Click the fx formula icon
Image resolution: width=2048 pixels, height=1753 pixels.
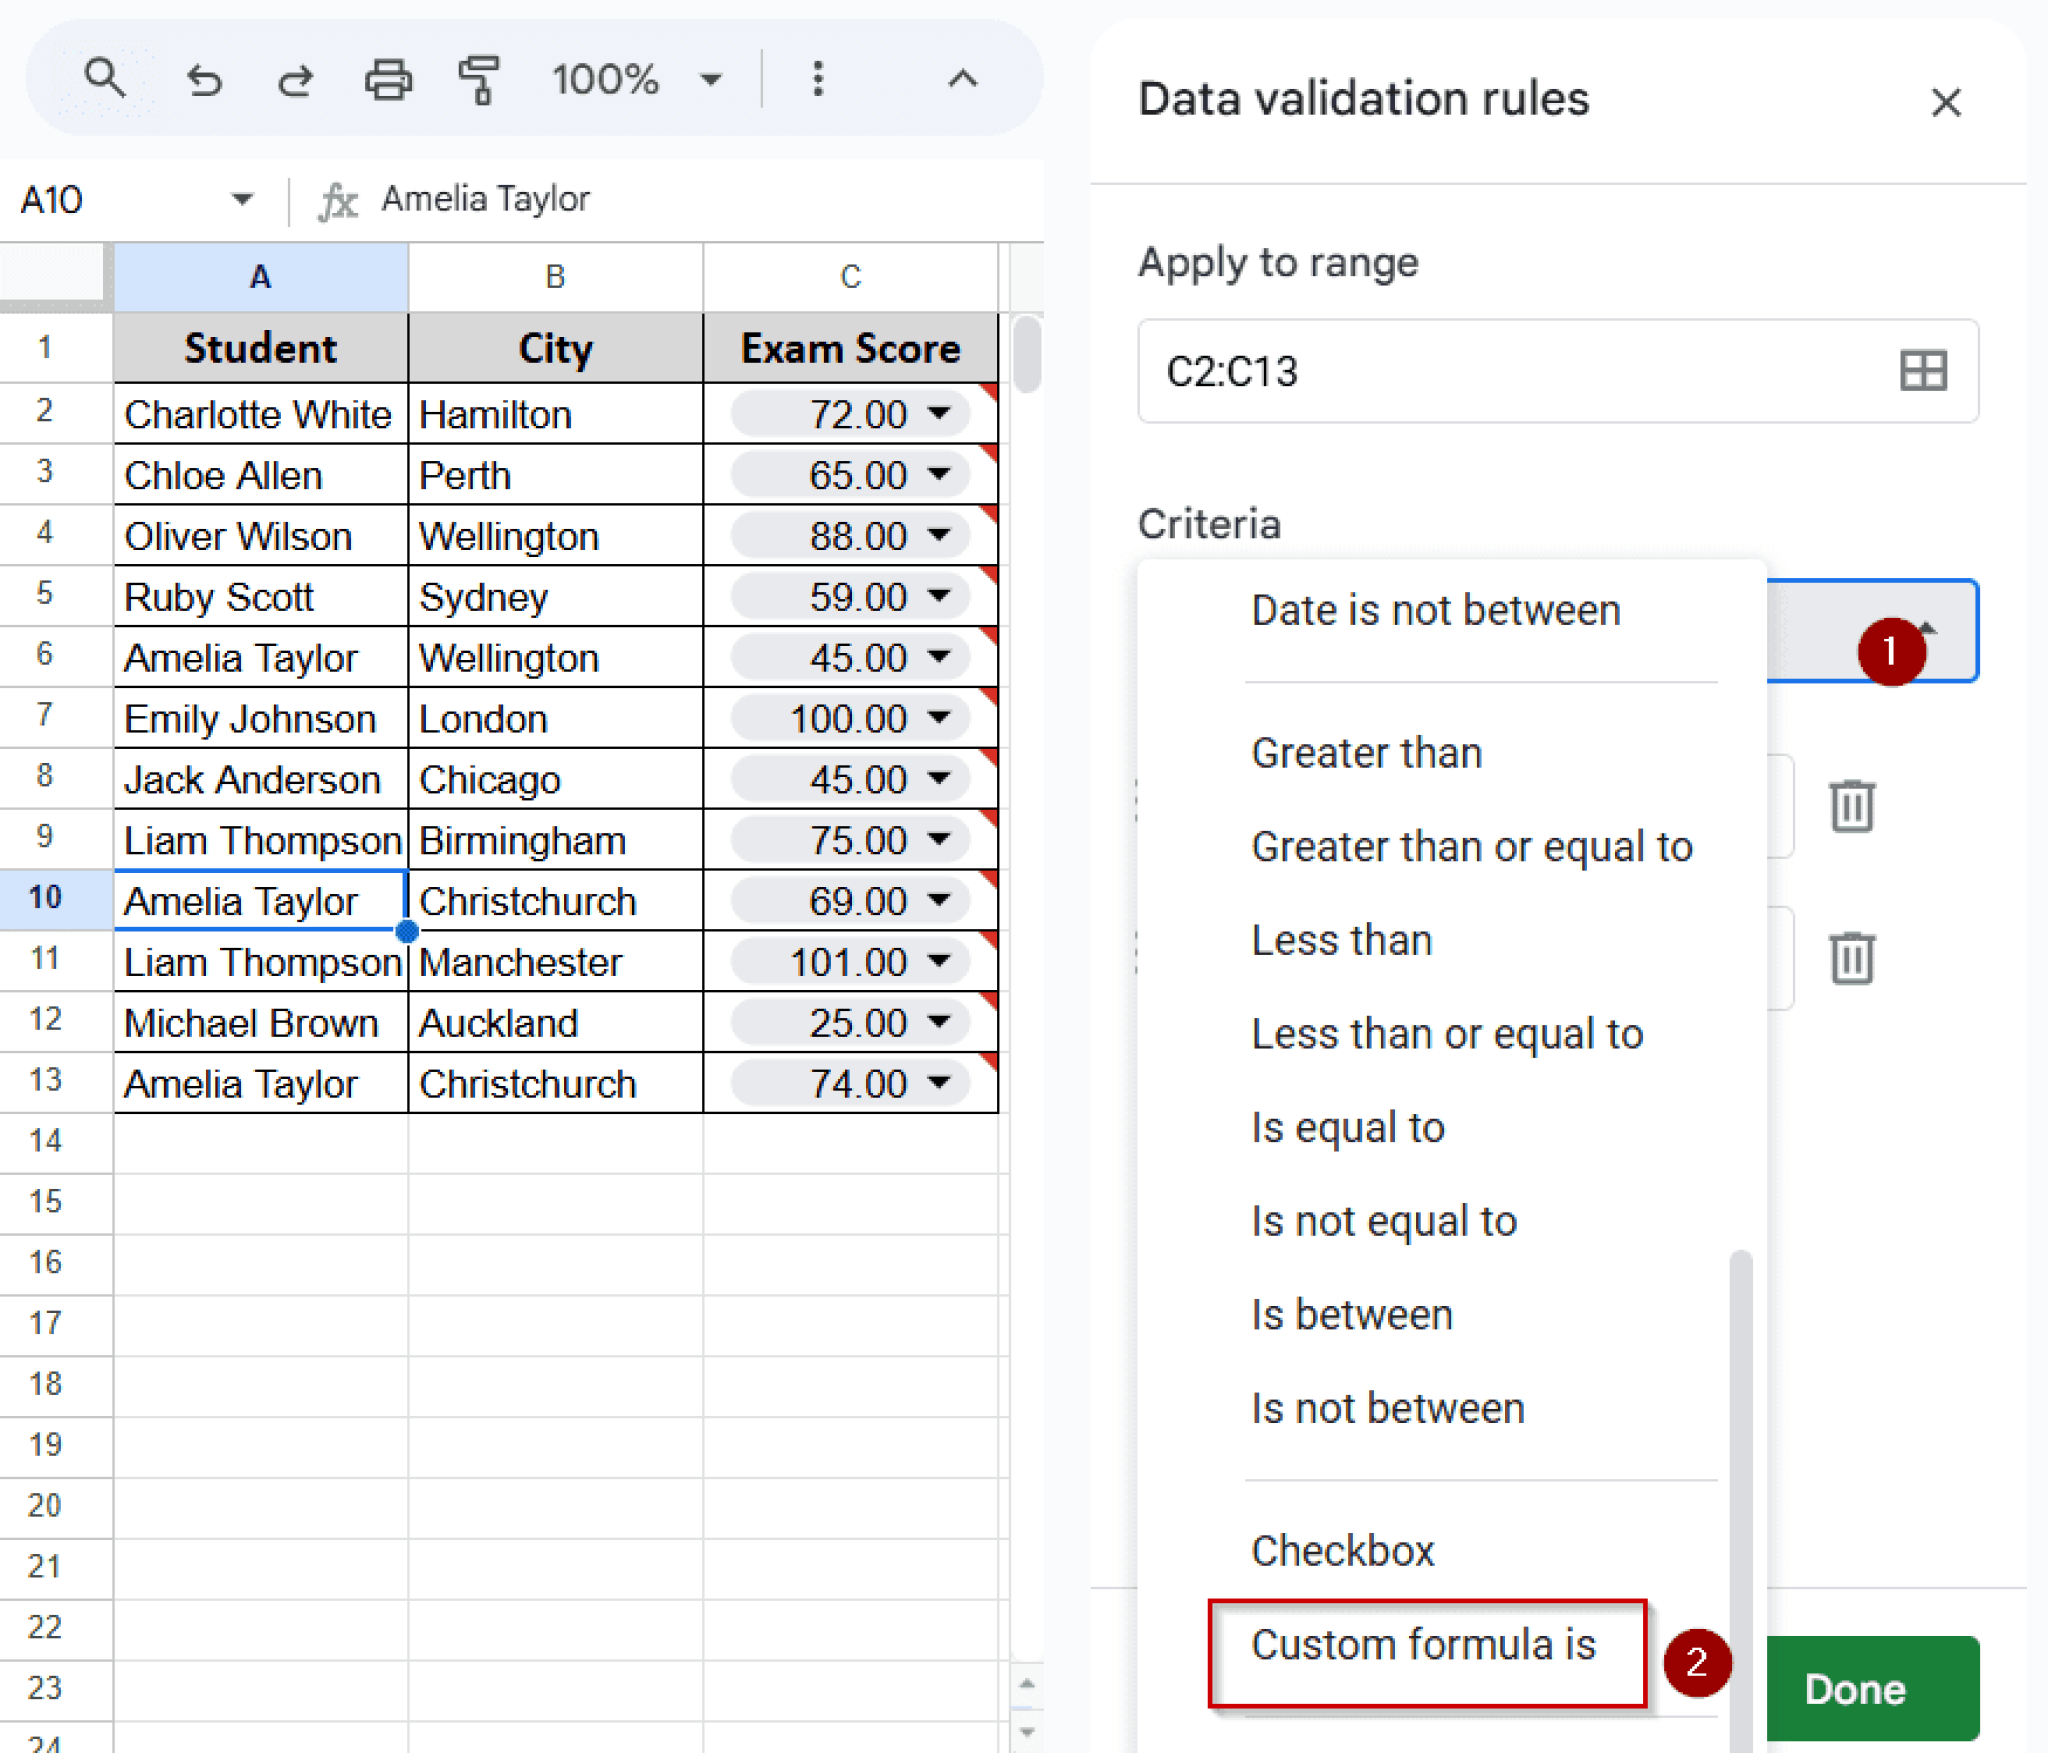pos(339,199)
